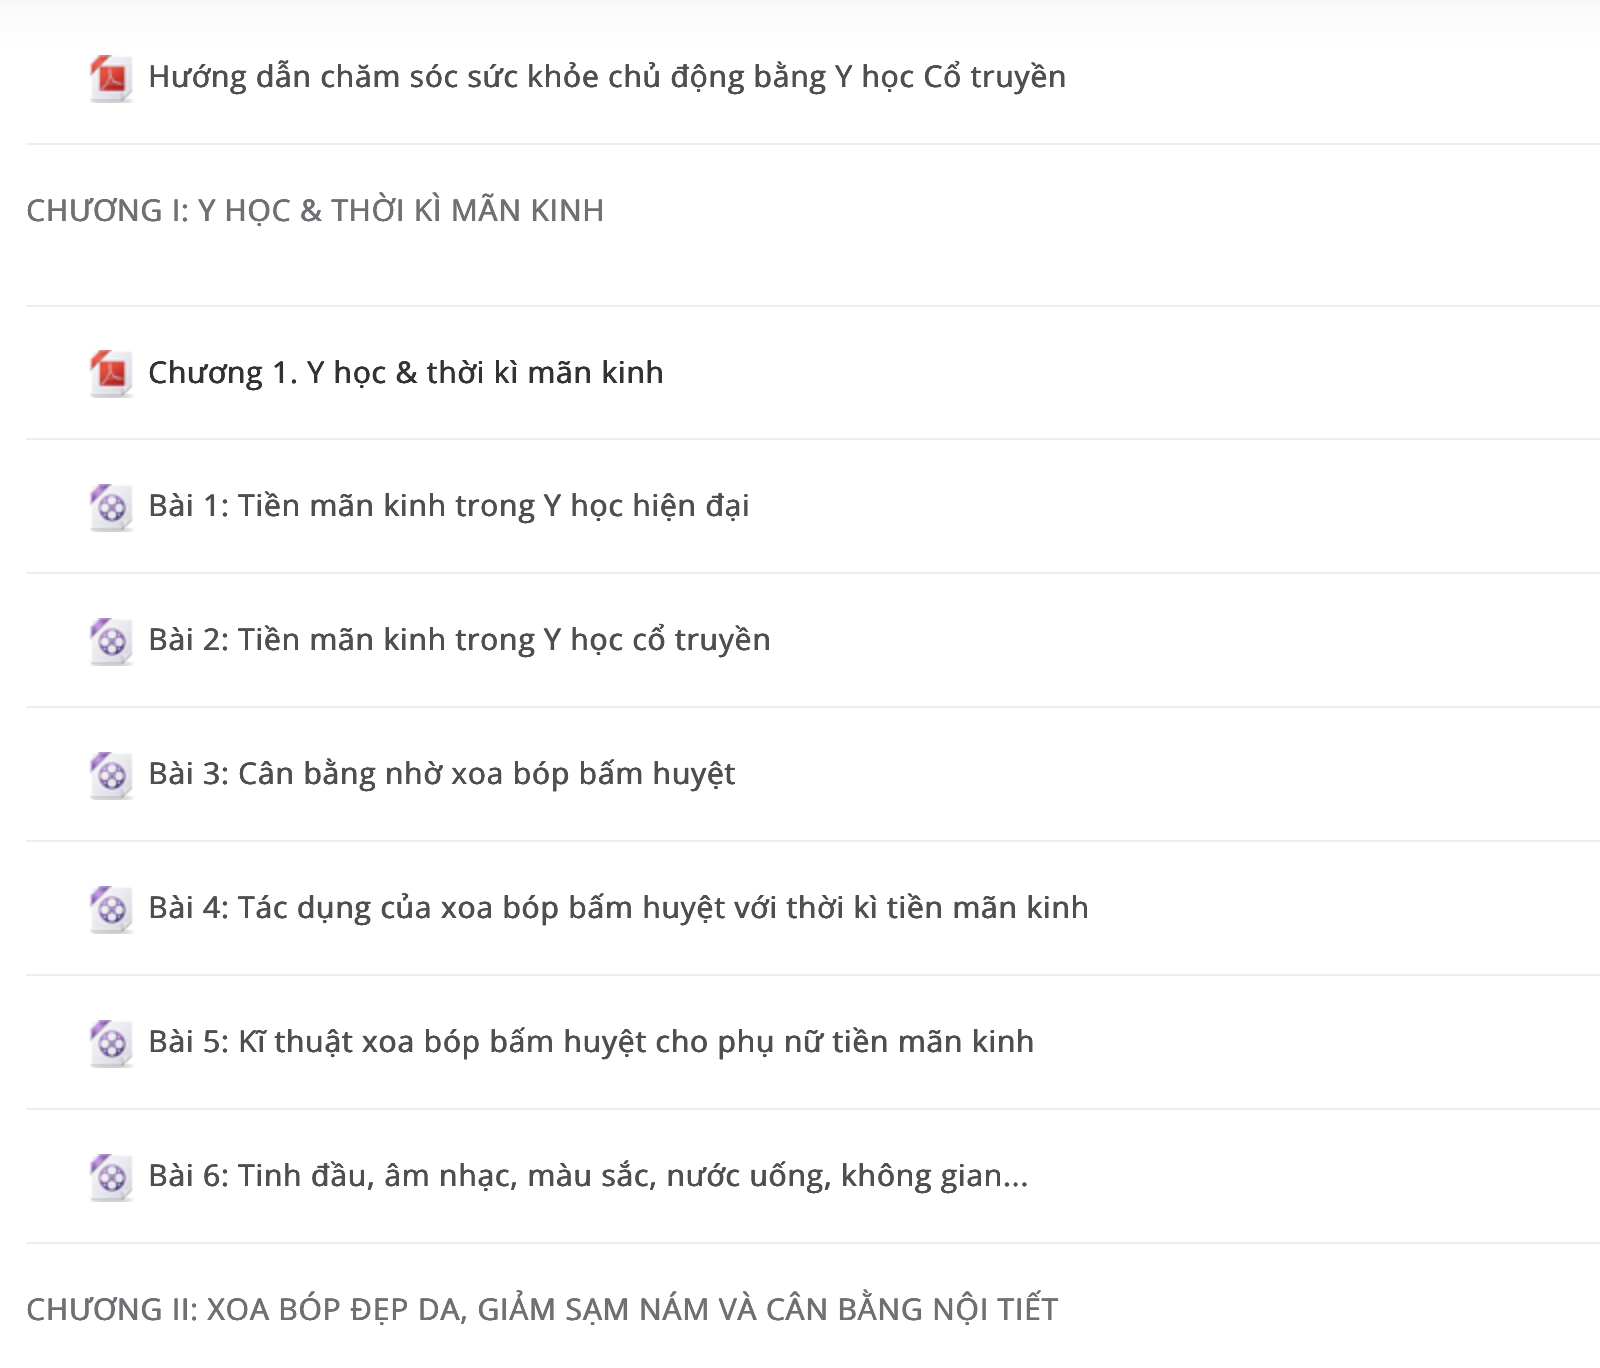1600x1368 pixels.
Task: Open lesson Bài 2: Tiền mãn kinh Y học cổ truyền
Action: (460, 640)
